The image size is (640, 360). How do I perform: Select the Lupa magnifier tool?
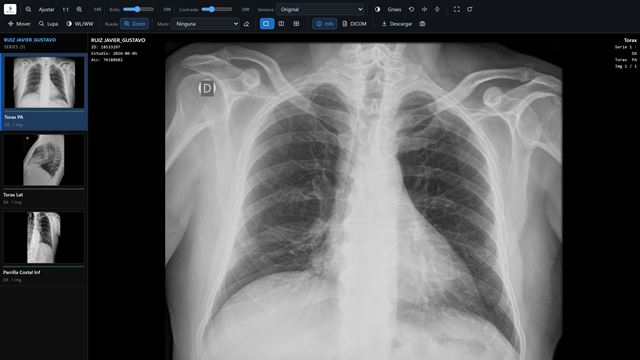[49, 24]
